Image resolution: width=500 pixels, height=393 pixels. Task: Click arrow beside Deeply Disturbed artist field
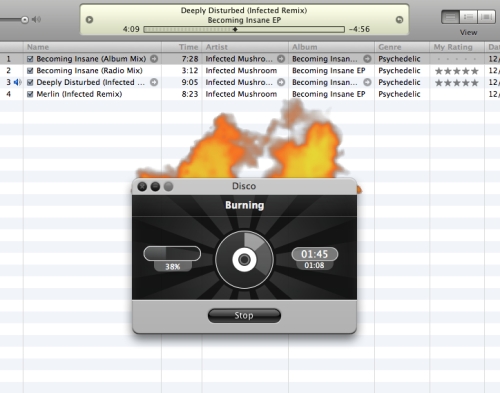[281, 82]
